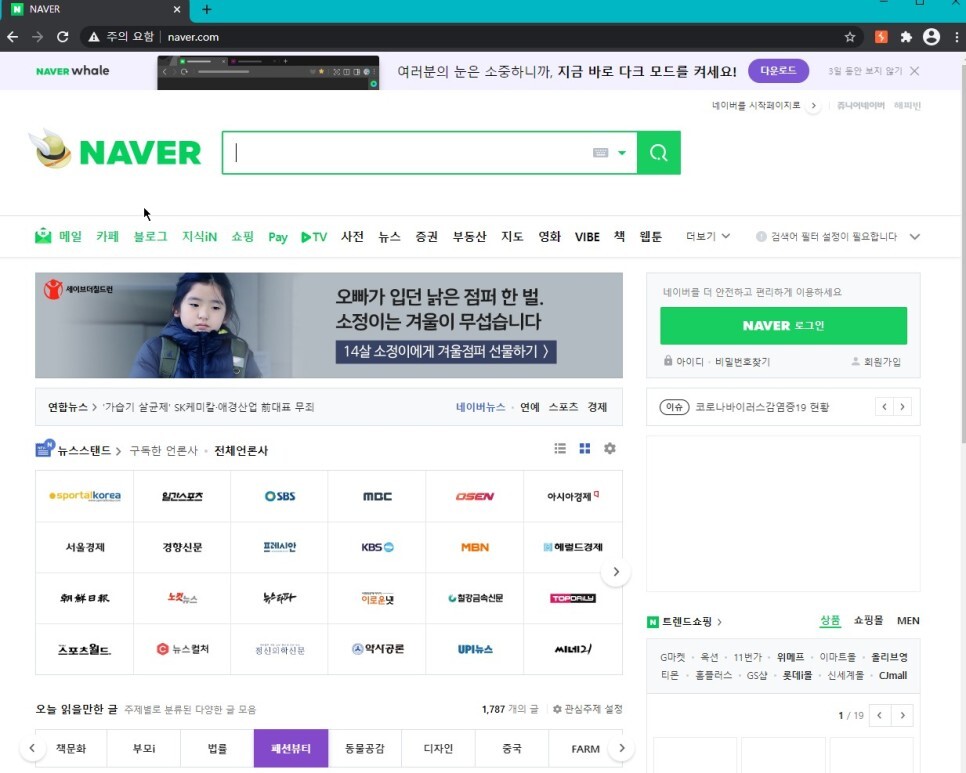
Task: Open sportalkorea outlet logo
Action: (x=84, y=496)
